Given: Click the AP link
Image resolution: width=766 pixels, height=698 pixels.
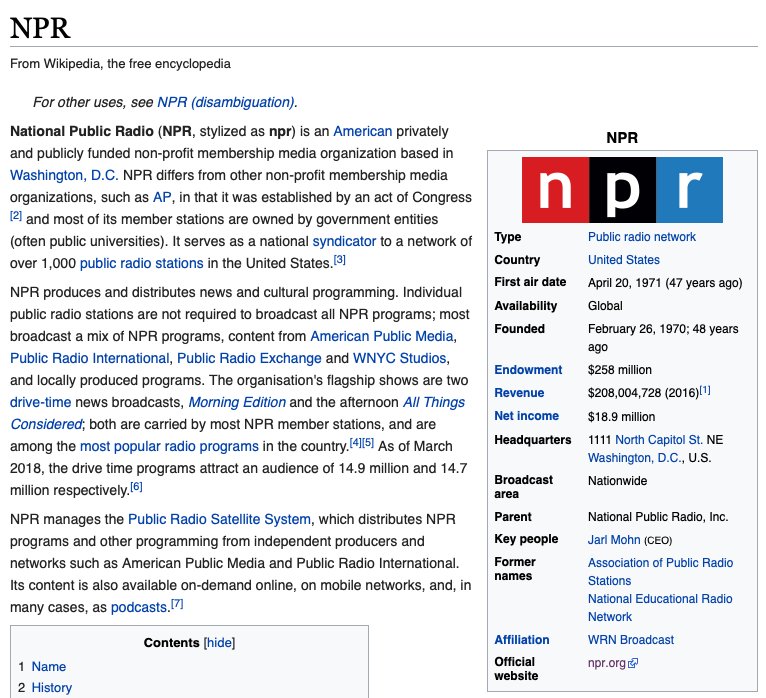Looking at the screenshot, I should 162,197.
